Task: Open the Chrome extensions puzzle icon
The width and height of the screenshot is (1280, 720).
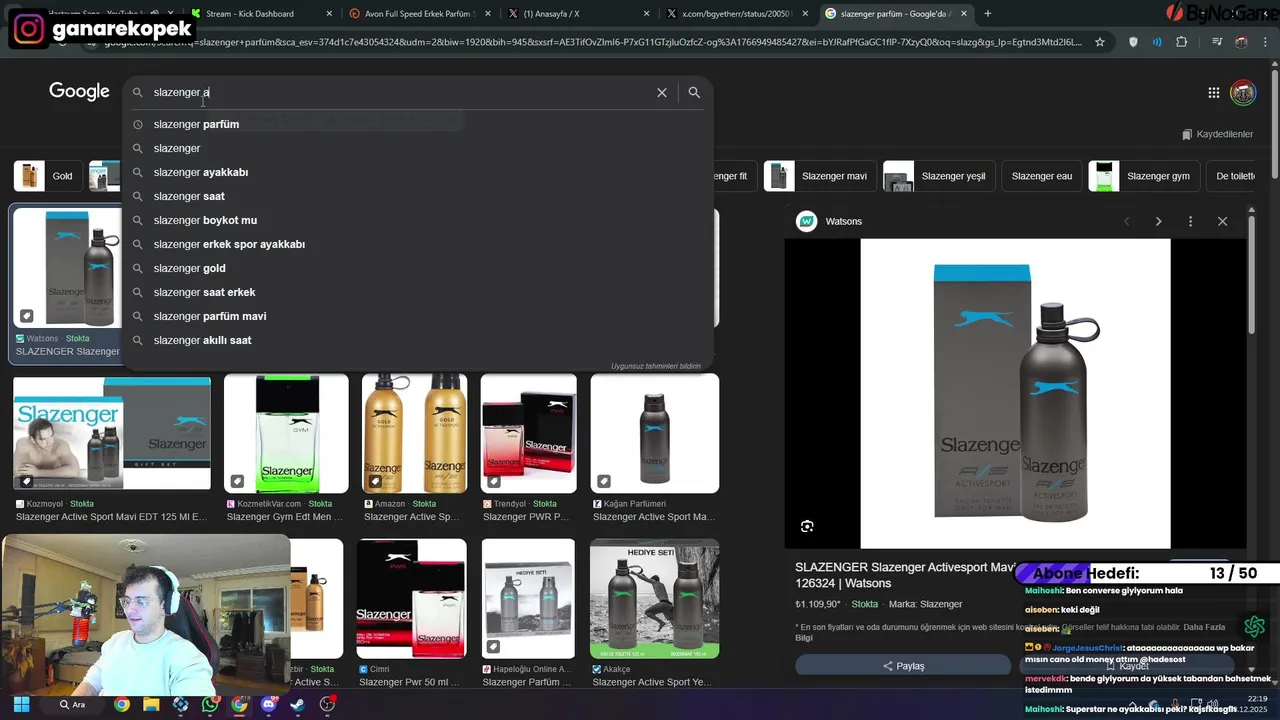Action: click(x=1182, y=42)
